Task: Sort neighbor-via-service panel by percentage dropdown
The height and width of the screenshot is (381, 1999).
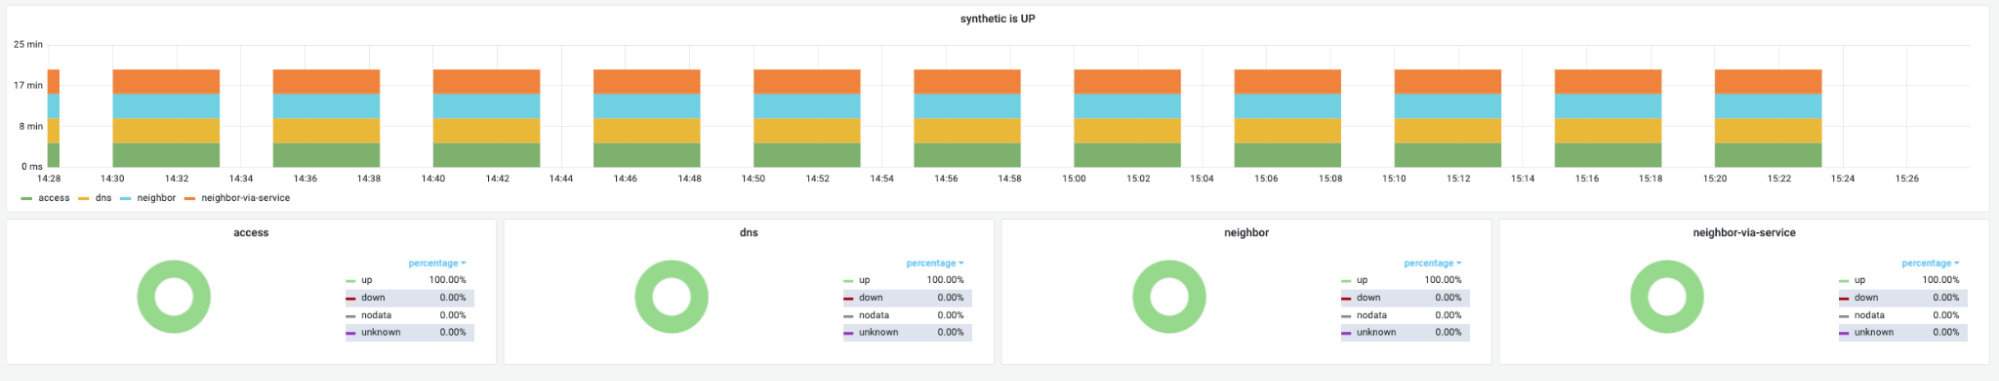Action: pyautogui.click(x=1930, y=263)
